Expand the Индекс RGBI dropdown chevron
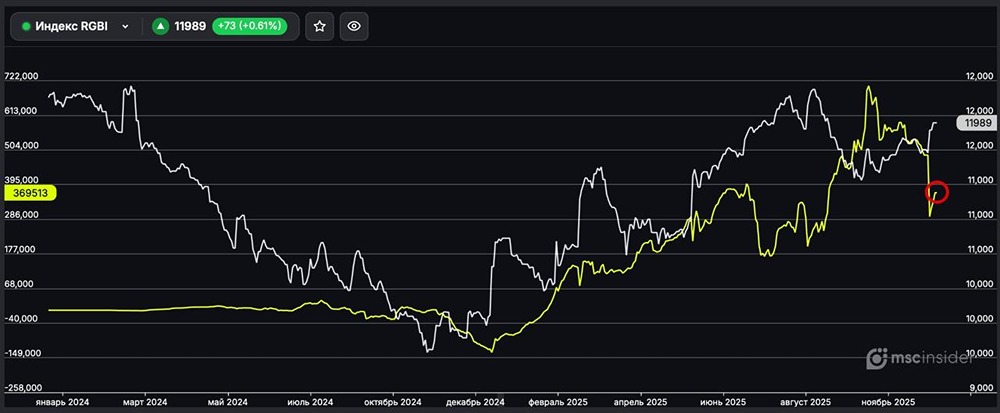 (x=125, y=27)
